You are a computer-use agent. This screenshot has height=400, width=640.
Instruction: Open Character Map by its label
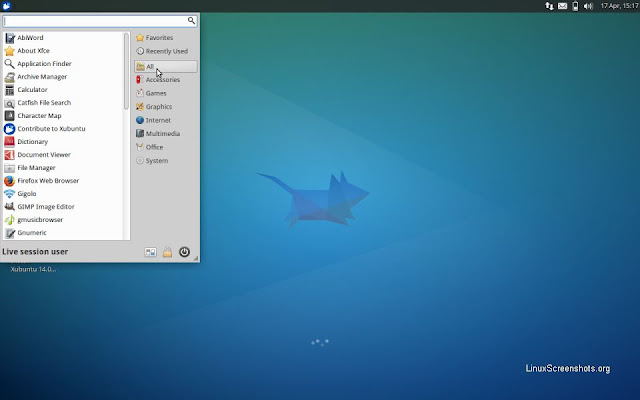pyautogui.click(x=39, y=116)
